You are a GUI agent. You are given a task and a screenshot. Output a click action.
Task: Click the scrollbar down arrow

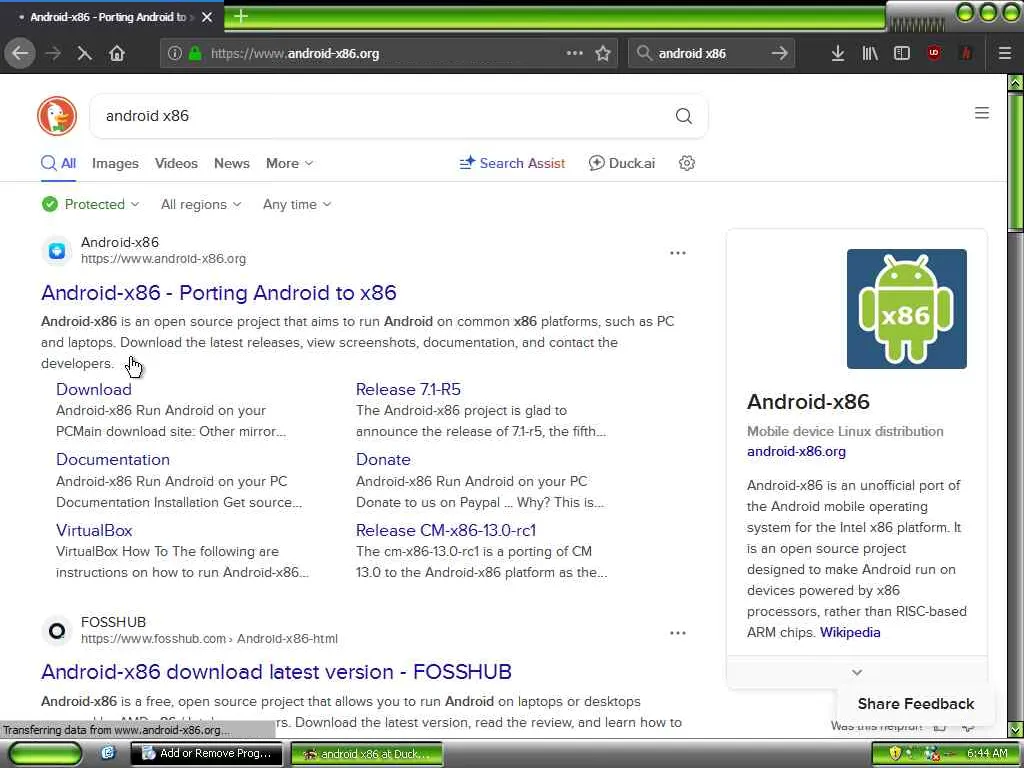point(1016,729)
